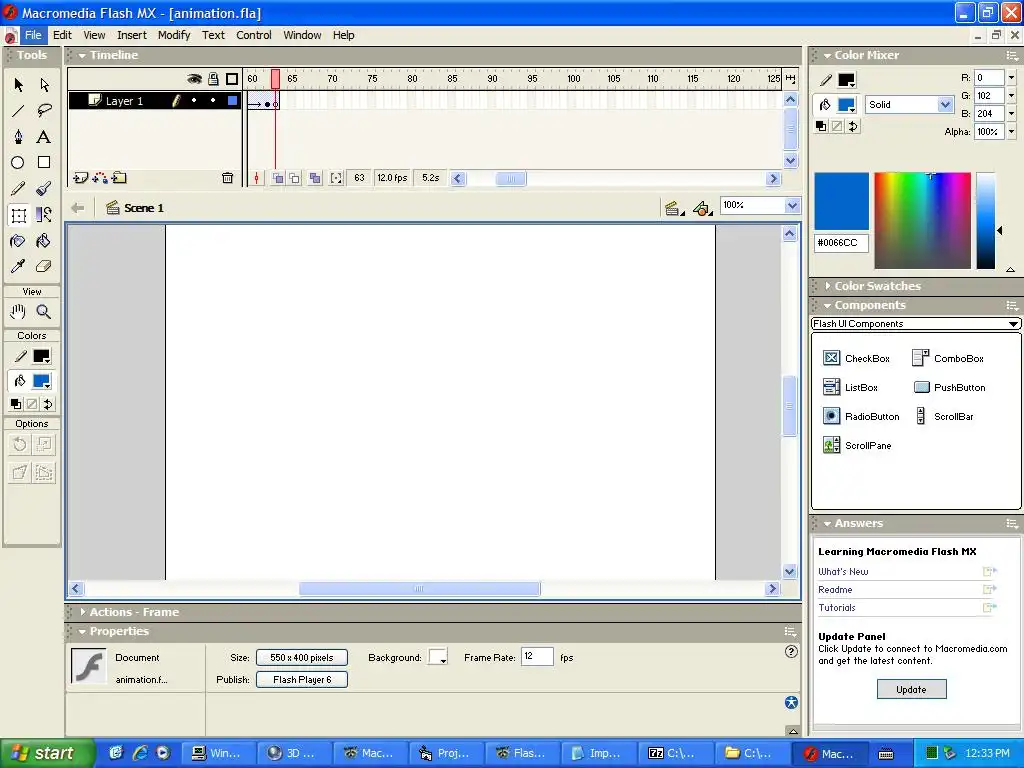1024x768 pixels.
Task: Click the Center Frame timeline button
Action: pos(257,178)
